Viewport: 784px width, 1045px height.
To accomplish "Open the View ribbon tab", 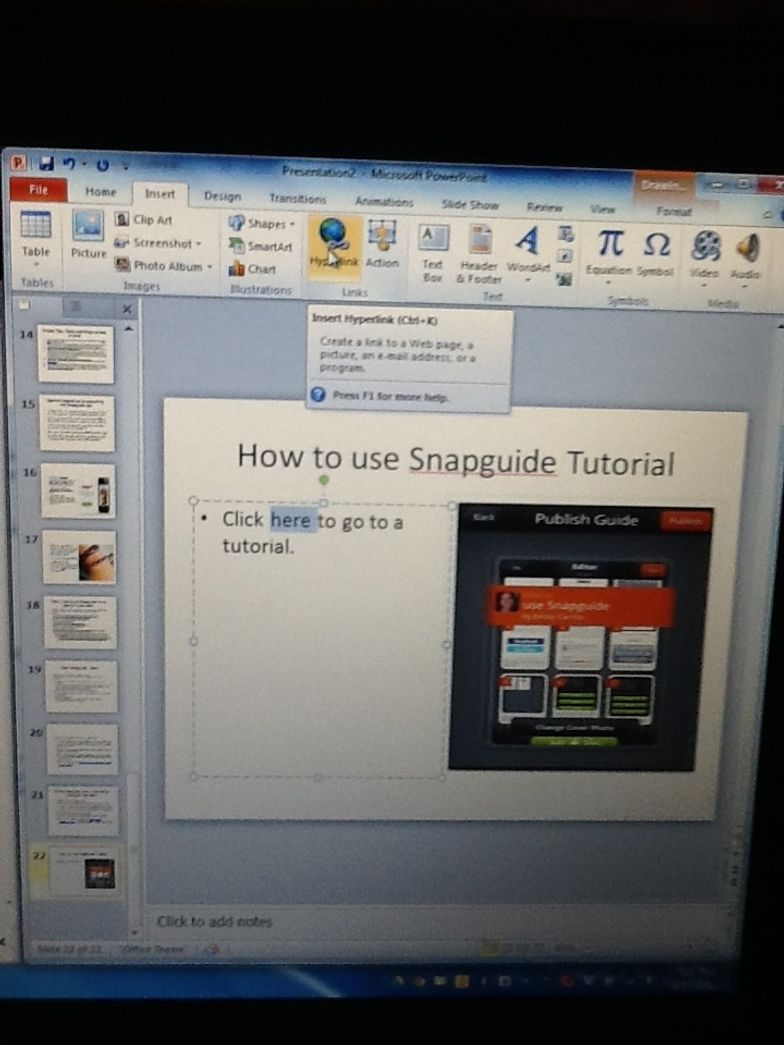I will pyautogui.click(x=603, y=209).
